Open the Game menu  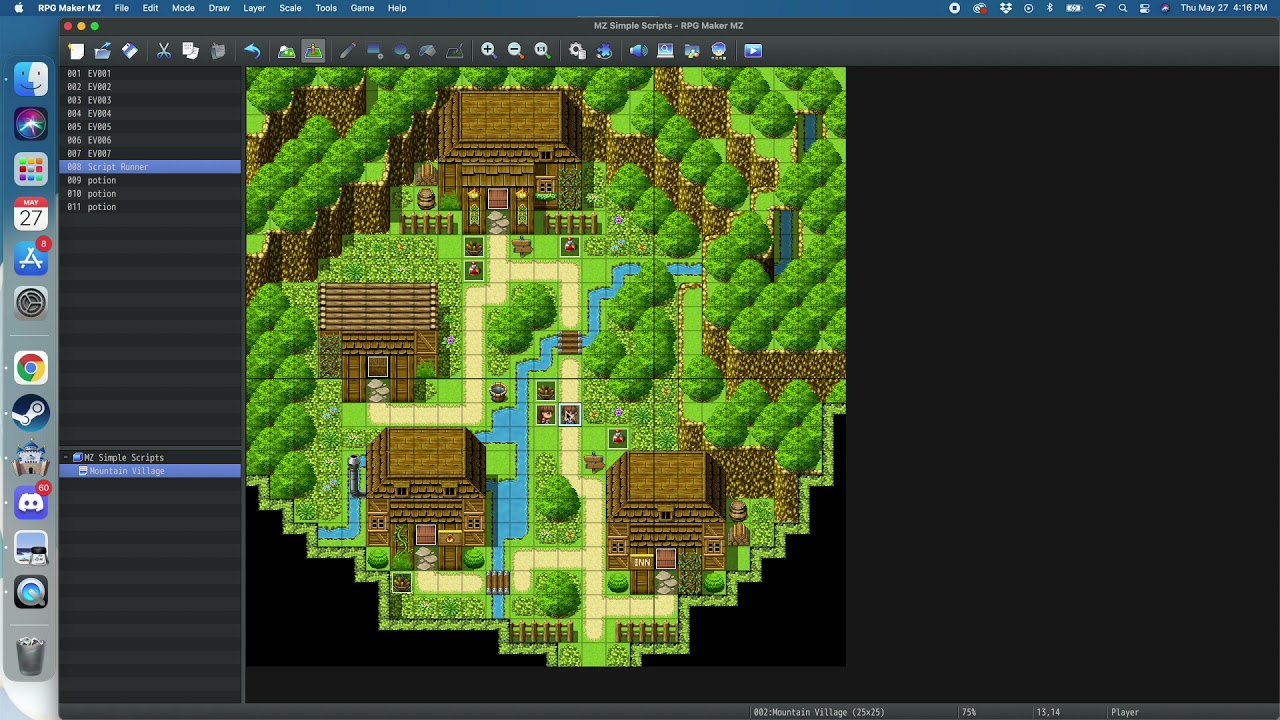tap(362, 8)
